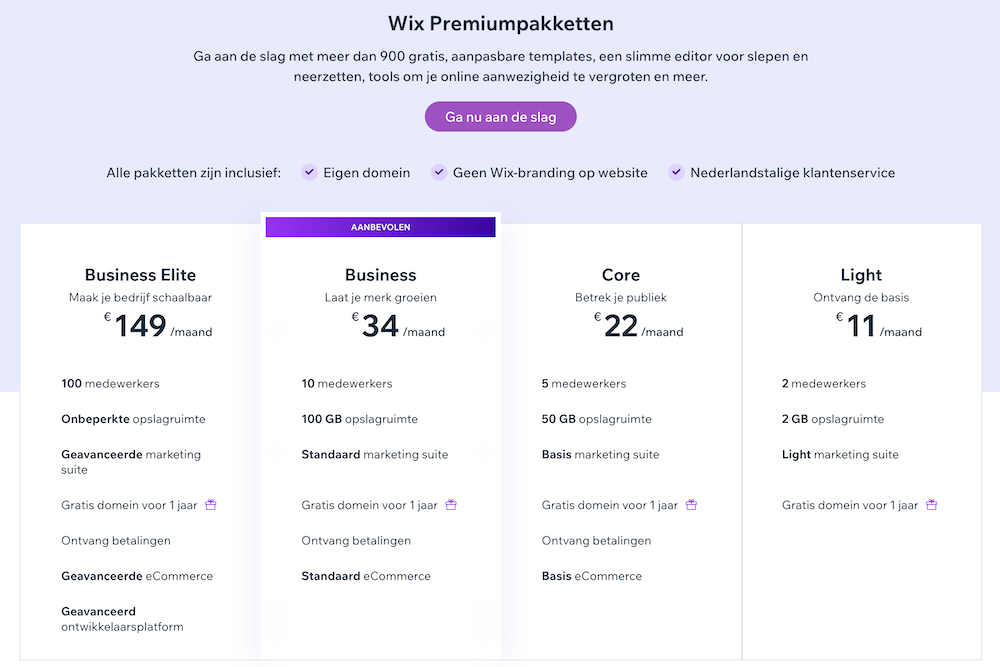Click 'Standaard eCommerce' in Business column

click(366, 576)
